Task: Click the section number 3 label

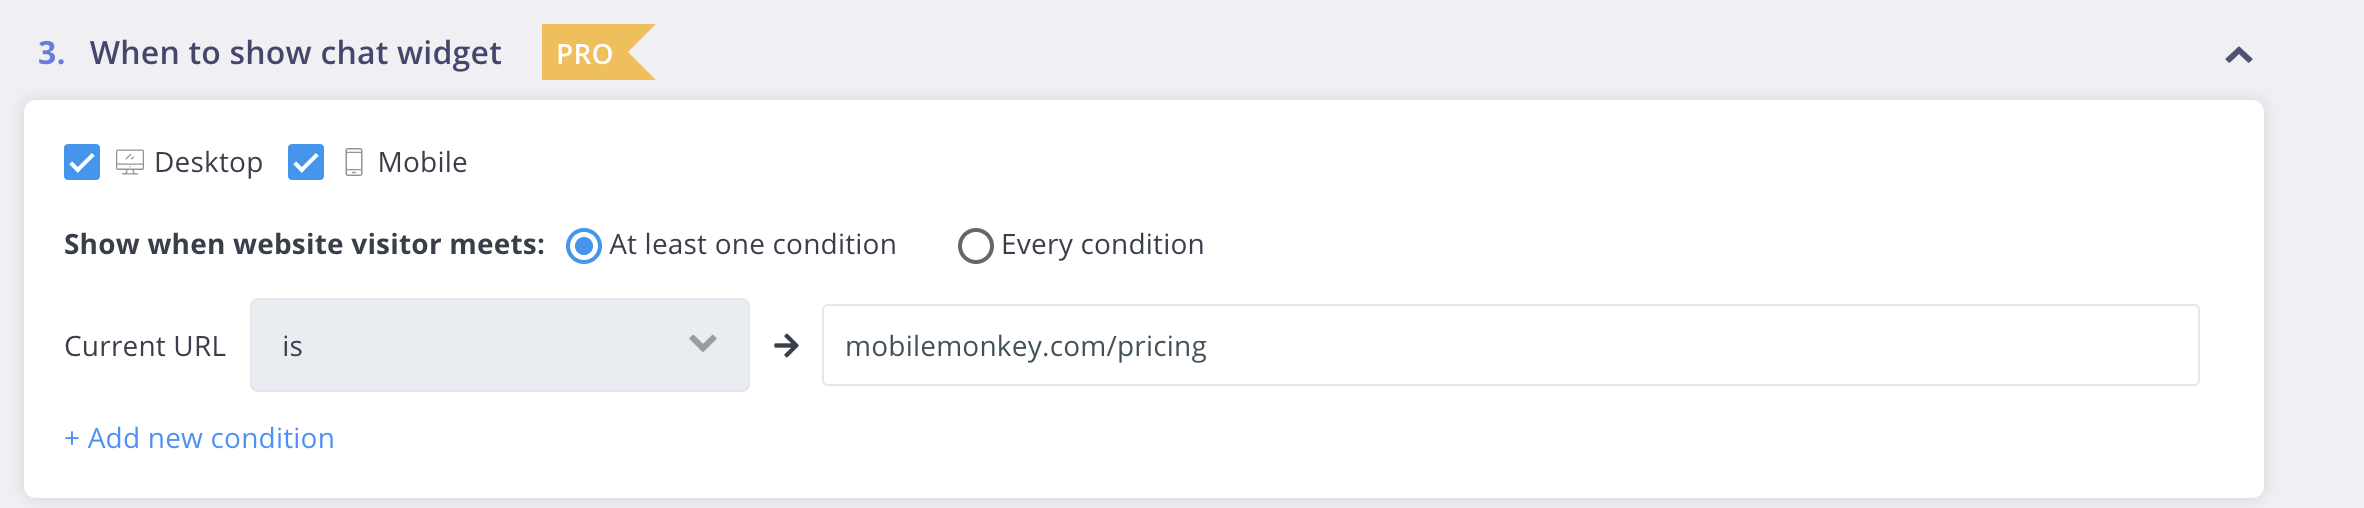Action: point(52,53)
